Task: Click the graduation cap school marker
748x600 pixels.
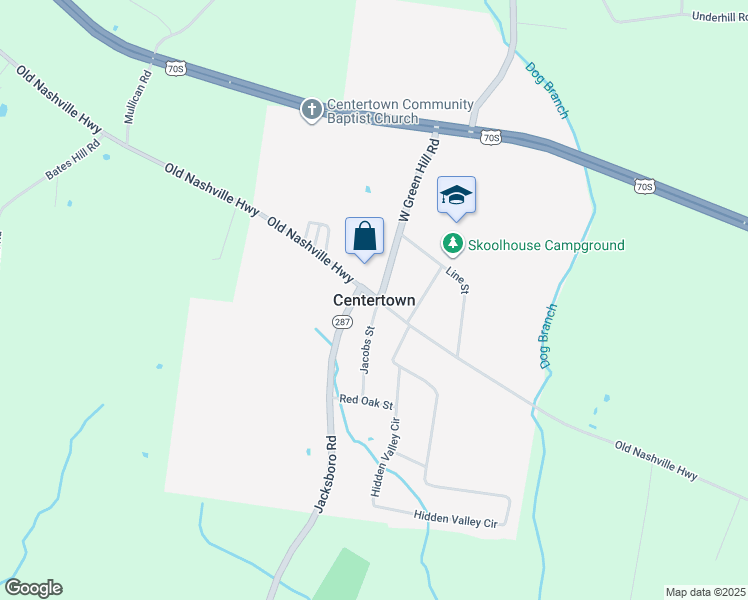Action: 457,198
